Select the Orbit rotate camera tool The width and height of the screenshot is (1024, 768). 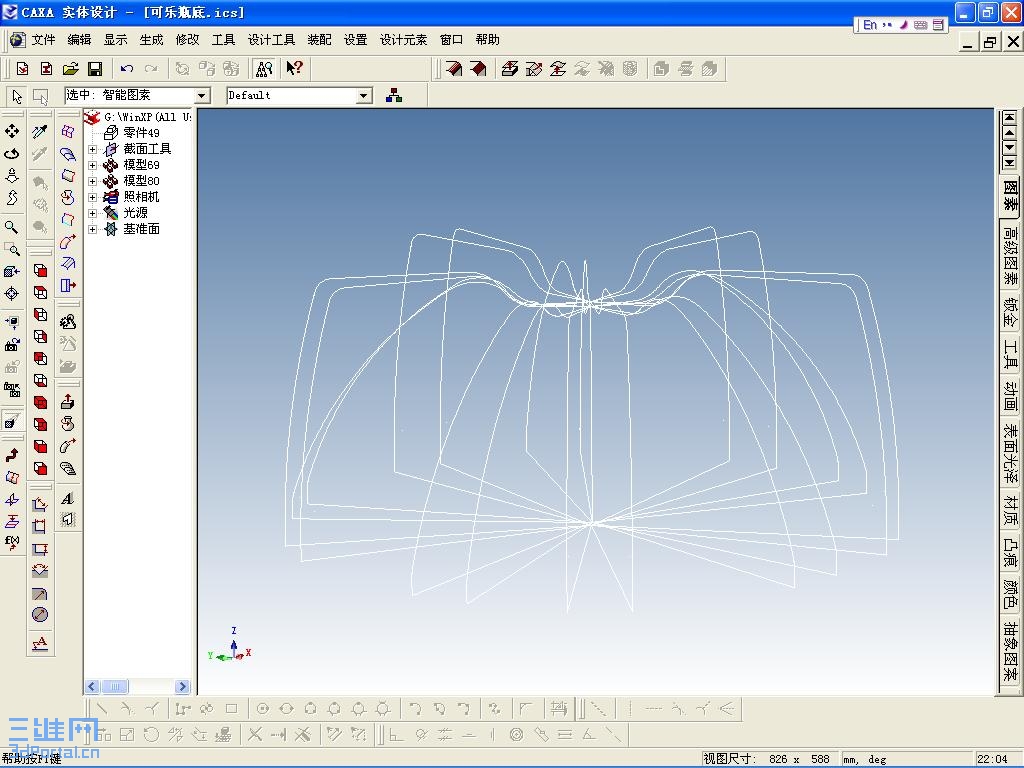point(12,153)
